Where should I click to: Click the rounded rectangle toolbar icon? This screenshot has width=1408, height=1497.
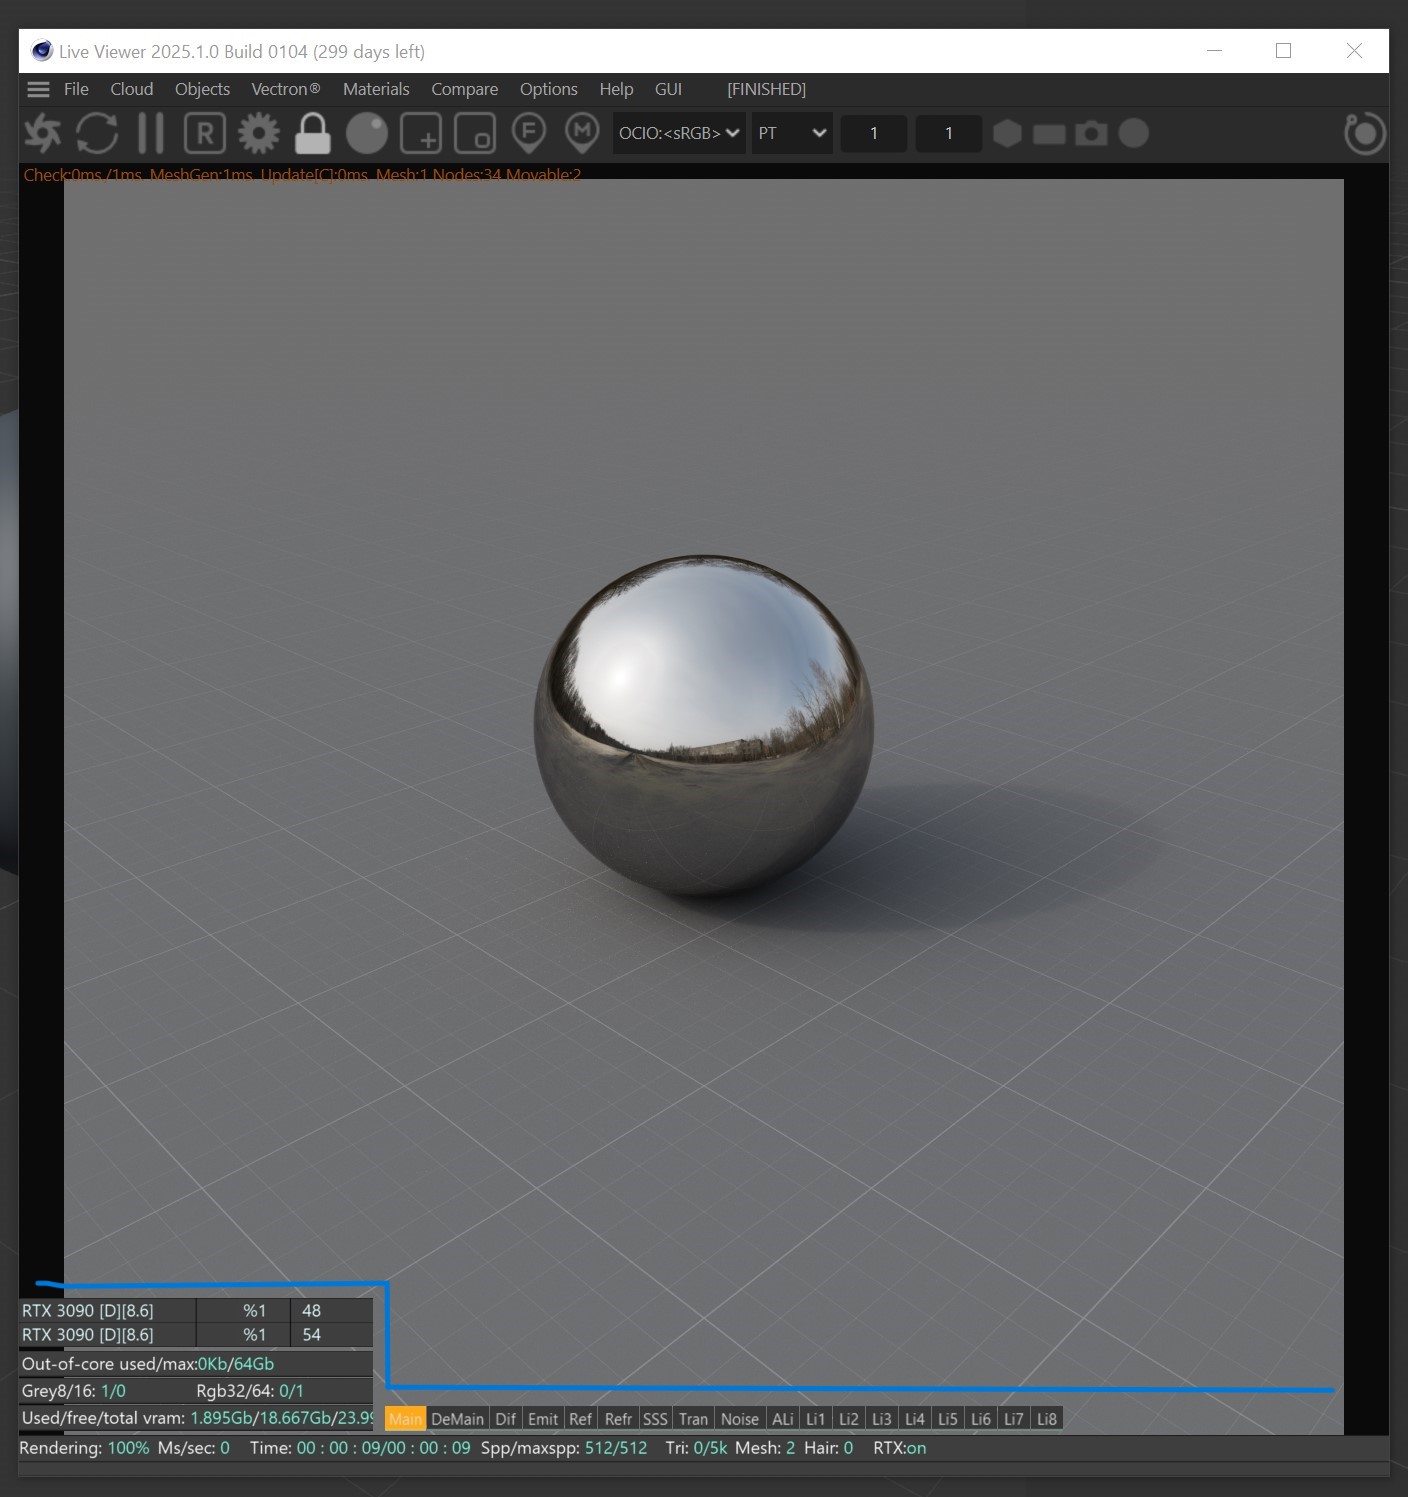tap(1049, 134)
